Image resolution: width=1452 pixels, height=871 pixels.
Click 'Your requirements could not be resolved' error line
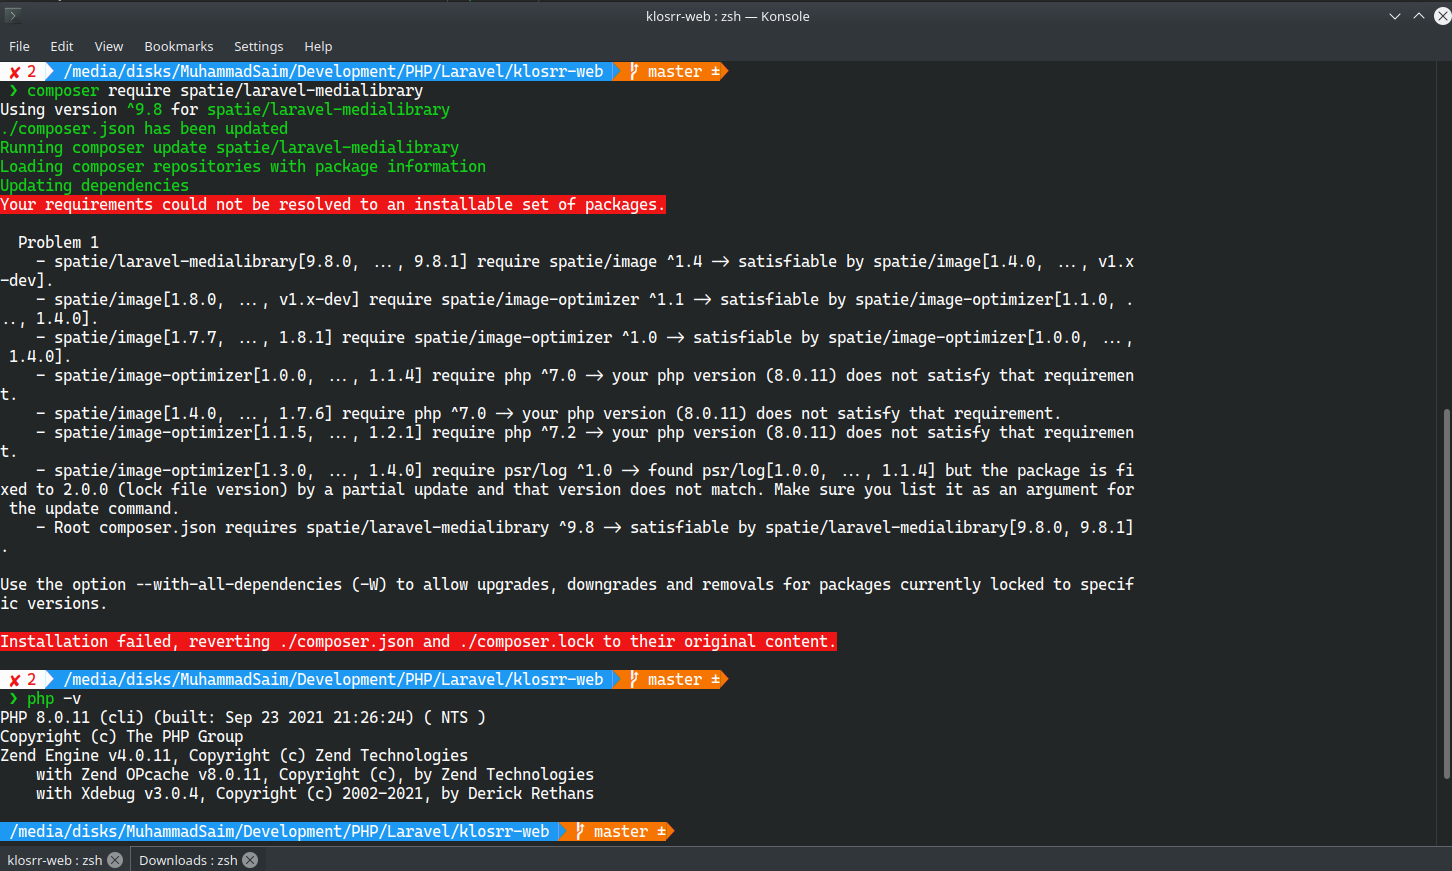(x=332, y=204)
